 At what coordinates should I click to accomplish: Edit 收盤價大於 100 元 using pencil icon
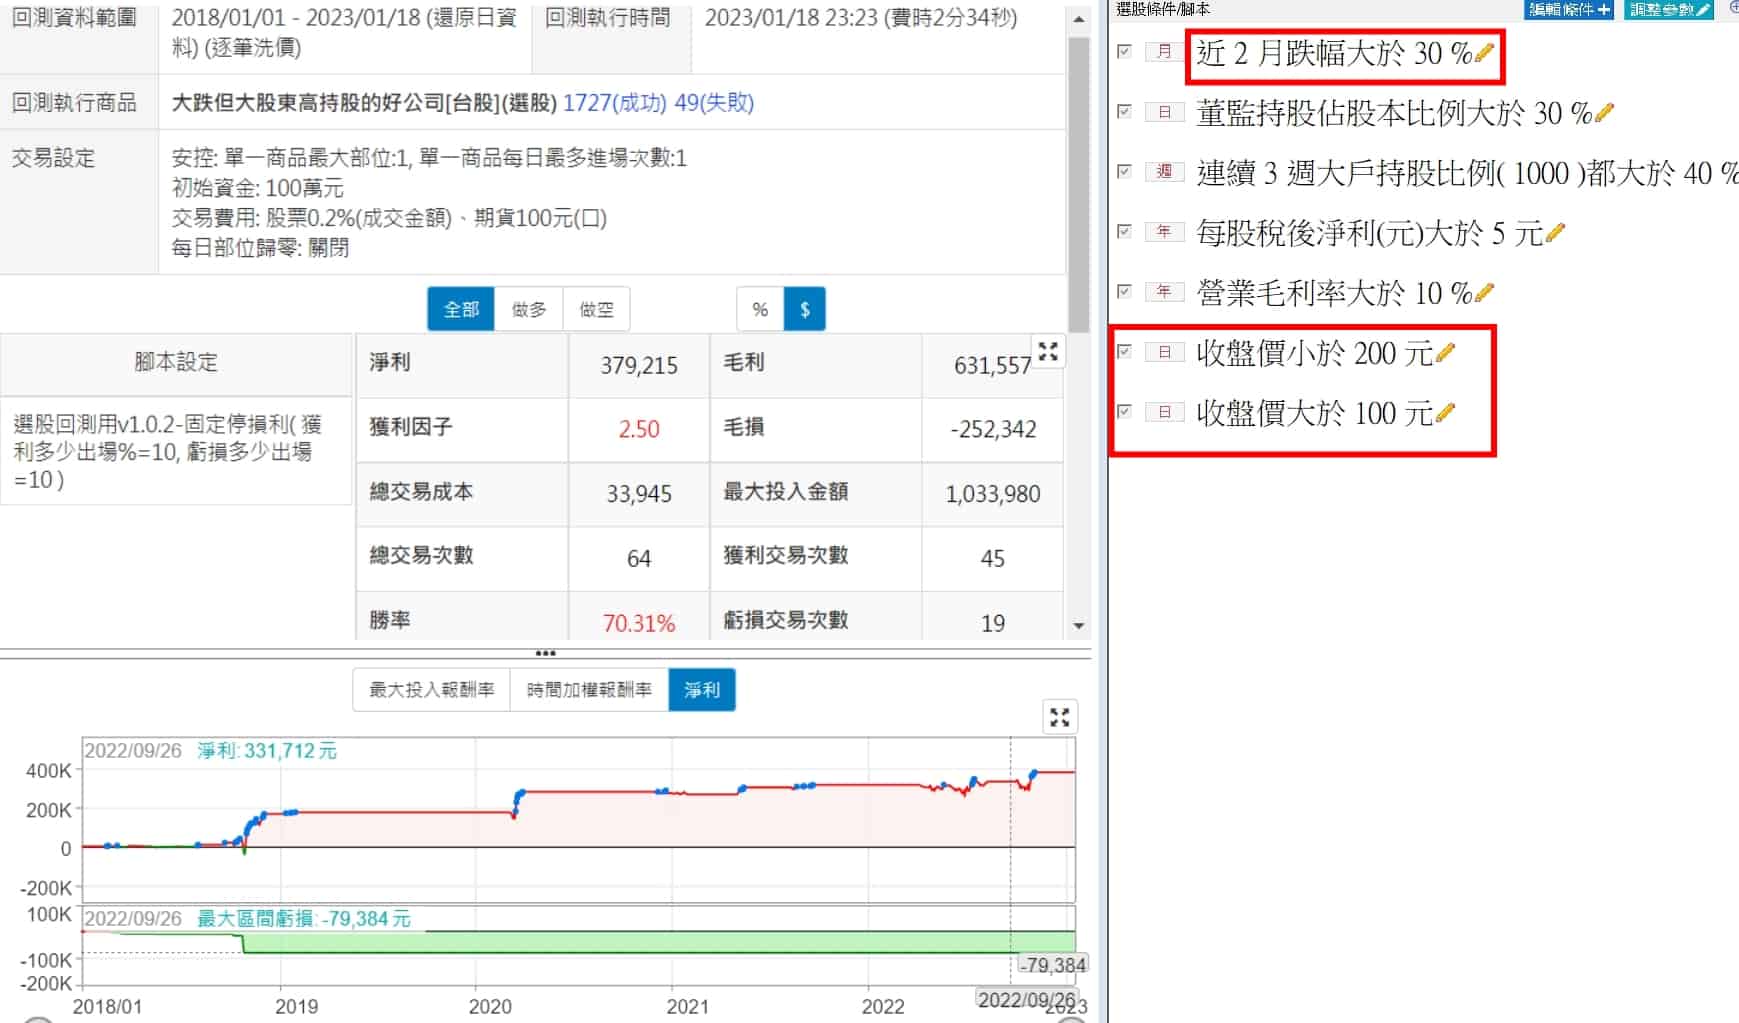pyautogui.click(x=1445, y=412)
